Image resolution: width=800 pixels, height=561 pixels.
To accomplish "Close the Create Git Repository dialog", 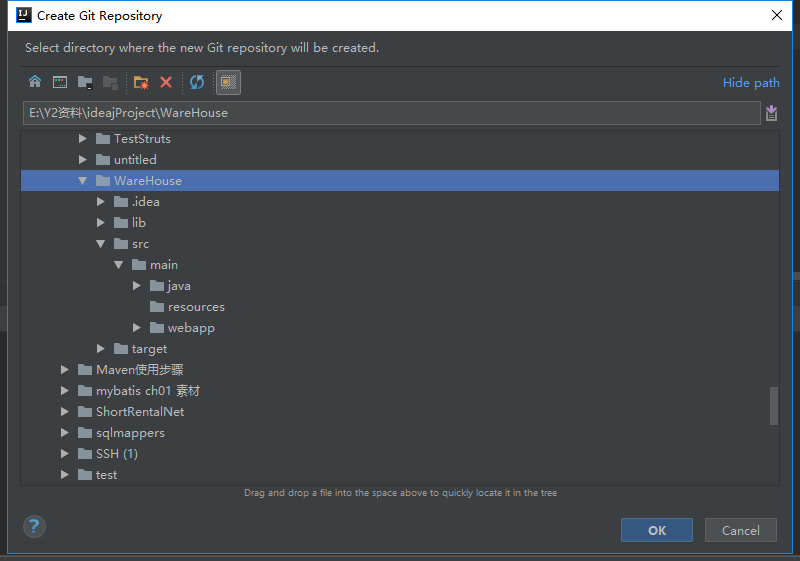I will coord(777,15).
